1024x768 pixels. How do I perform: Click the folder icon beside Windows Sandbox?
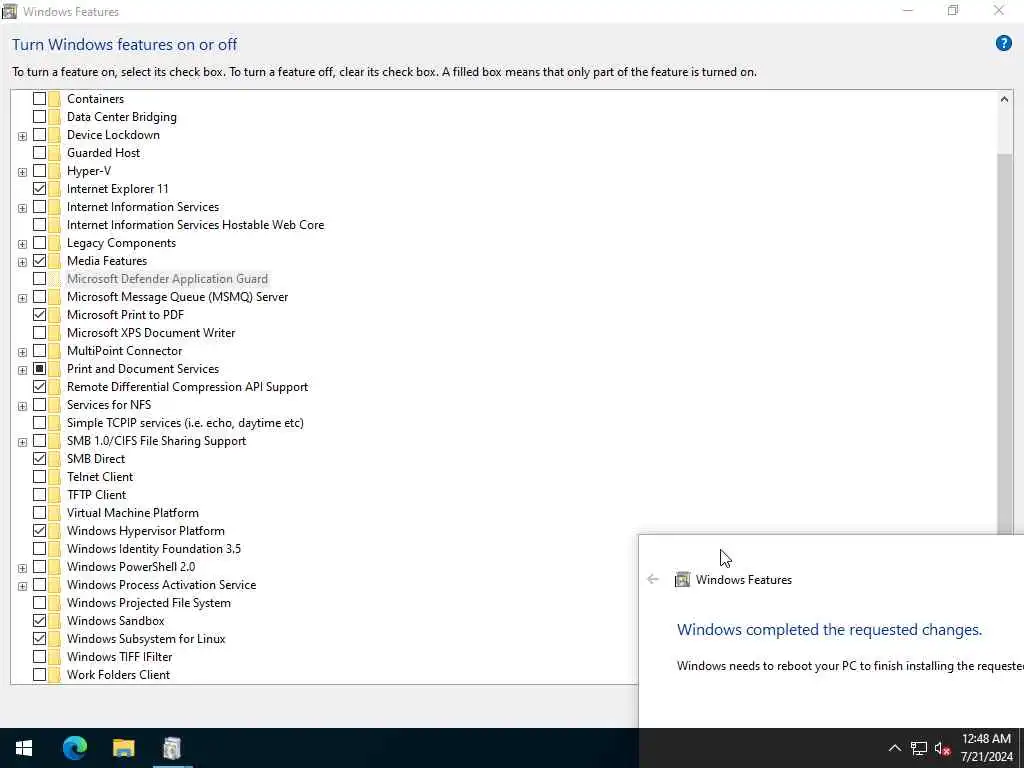[54, 620]
